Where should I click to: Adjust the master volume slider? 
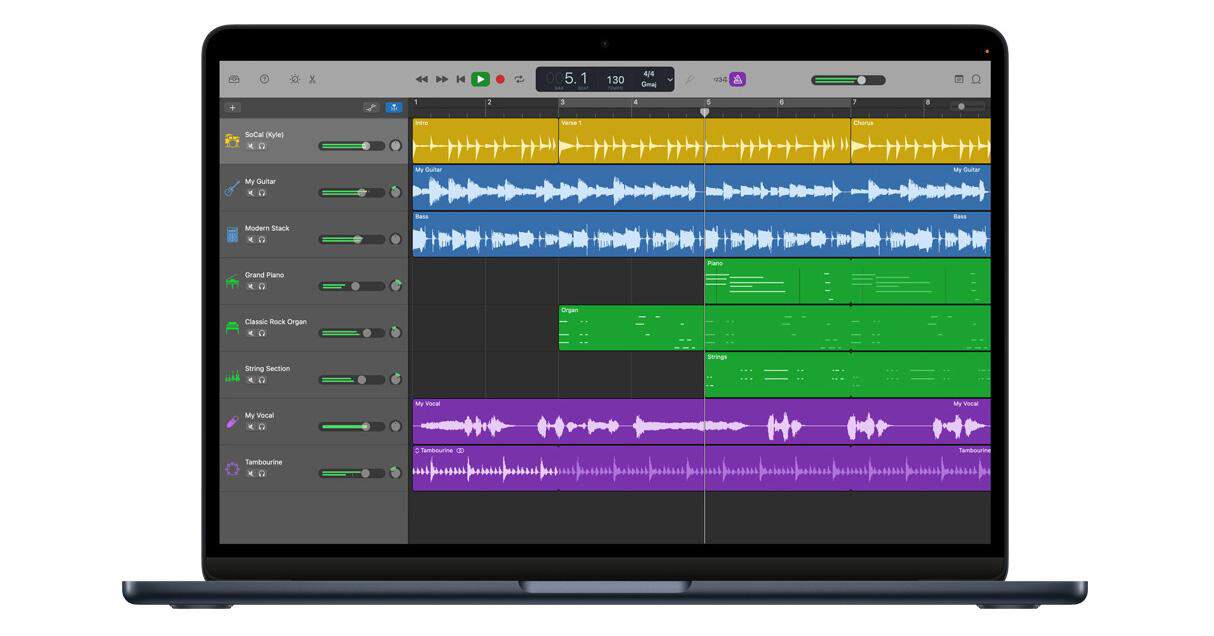(x=849, y=80)
